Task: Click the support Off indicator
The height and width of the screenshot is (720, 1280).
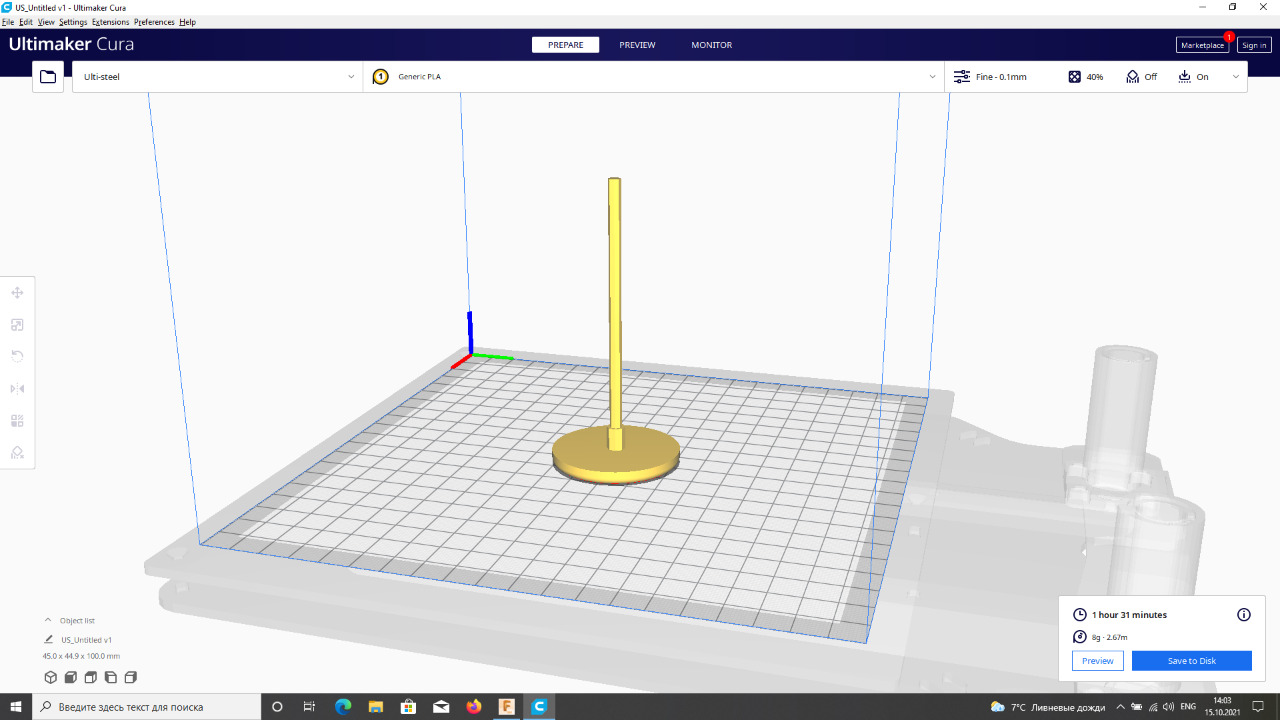Action: point(1141,77)
